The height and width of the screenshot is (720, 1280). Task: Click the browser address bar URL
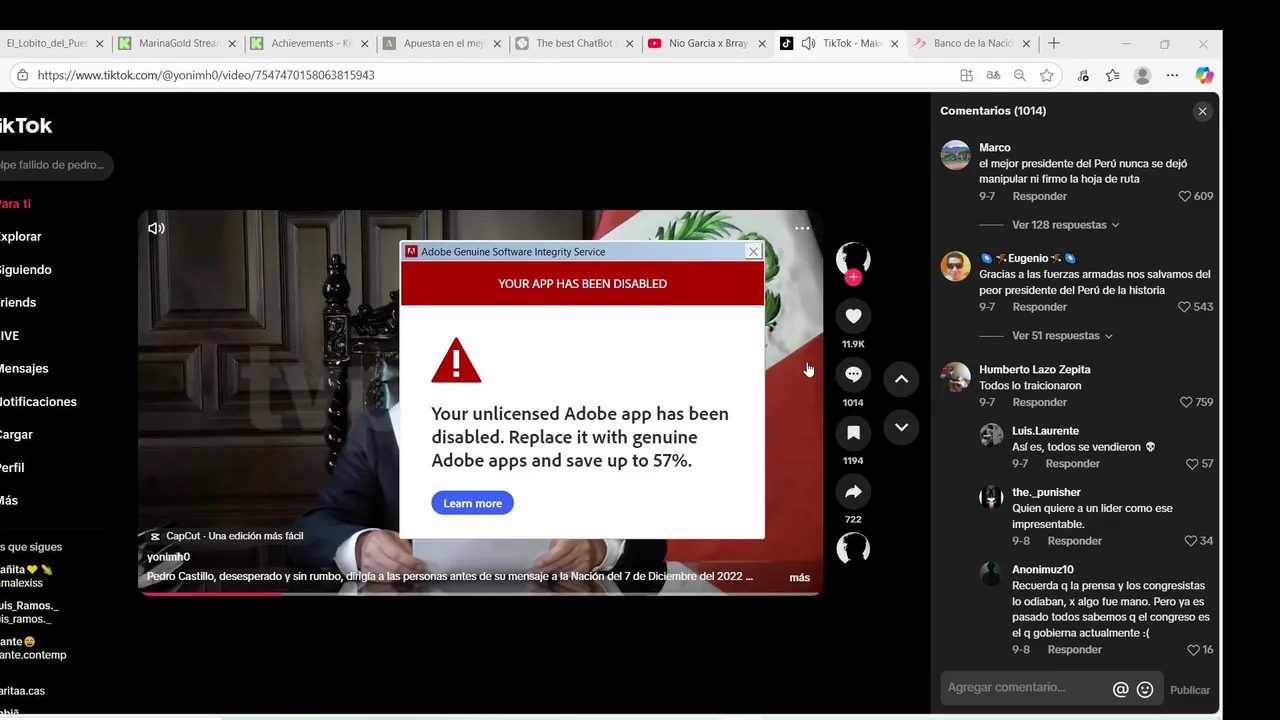206,75
